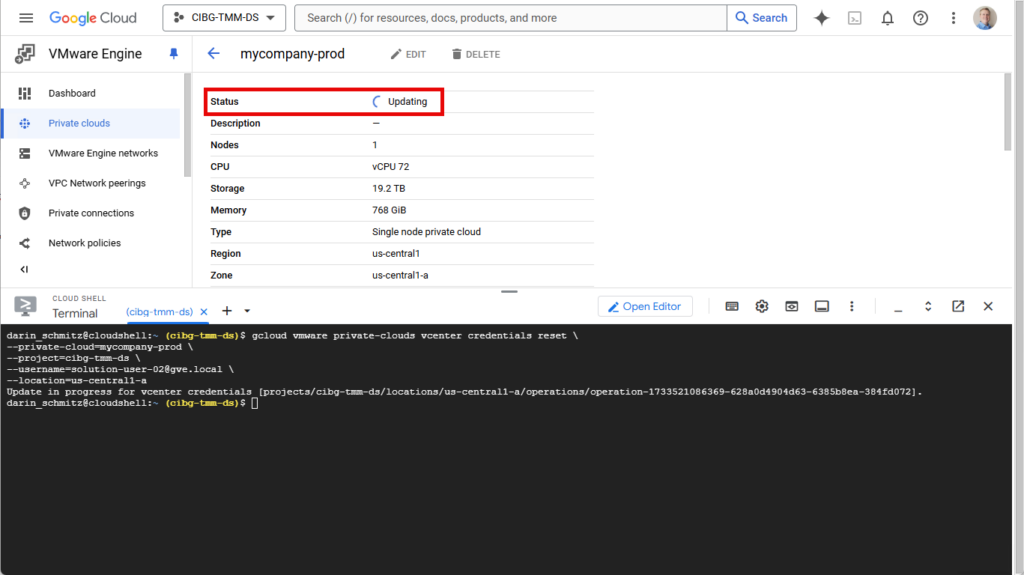Viewport: 1024px width, 575px height.
Task: Click the Cloud Shell terminal logo icon
Action: (25, 306)
